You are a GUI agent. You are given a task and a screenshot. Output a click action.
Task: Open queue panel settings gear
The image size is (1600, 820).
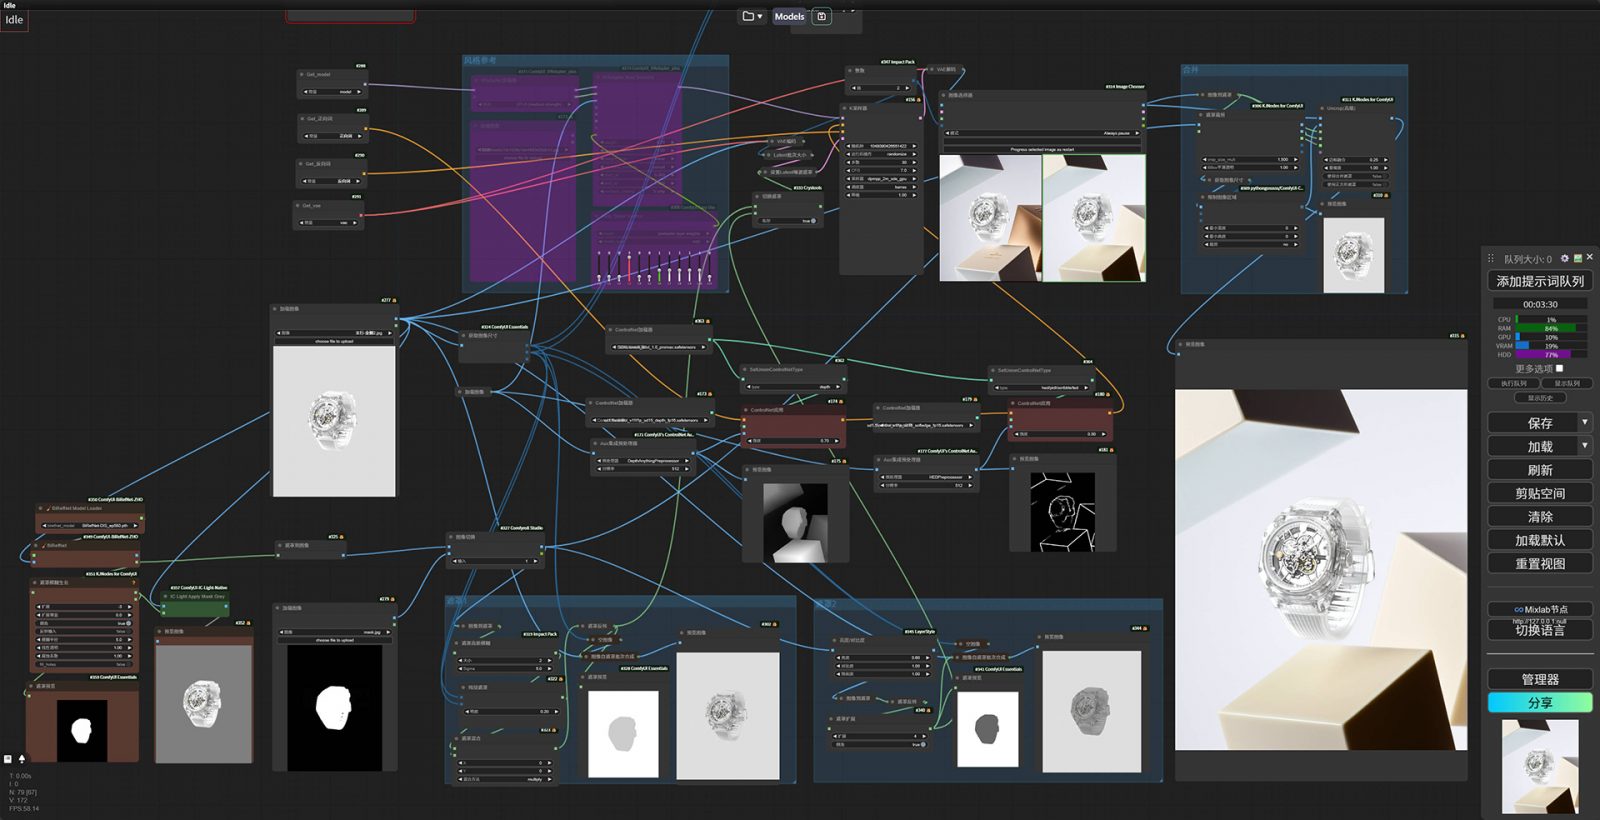(x=1565, y=258)
